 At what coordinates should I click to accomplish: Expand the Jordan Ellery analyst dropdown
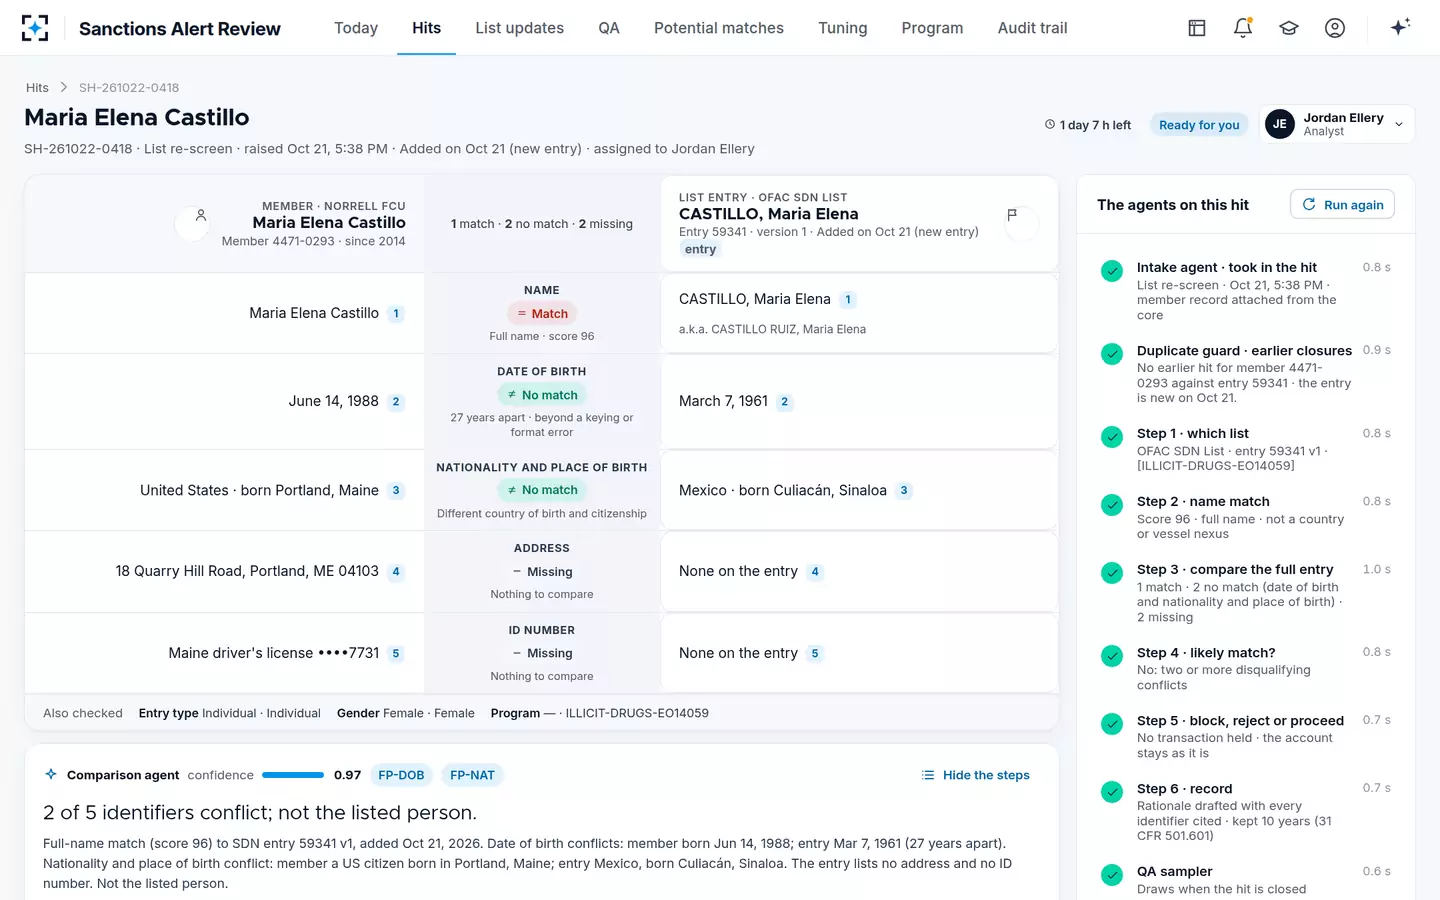point(1337,124)
